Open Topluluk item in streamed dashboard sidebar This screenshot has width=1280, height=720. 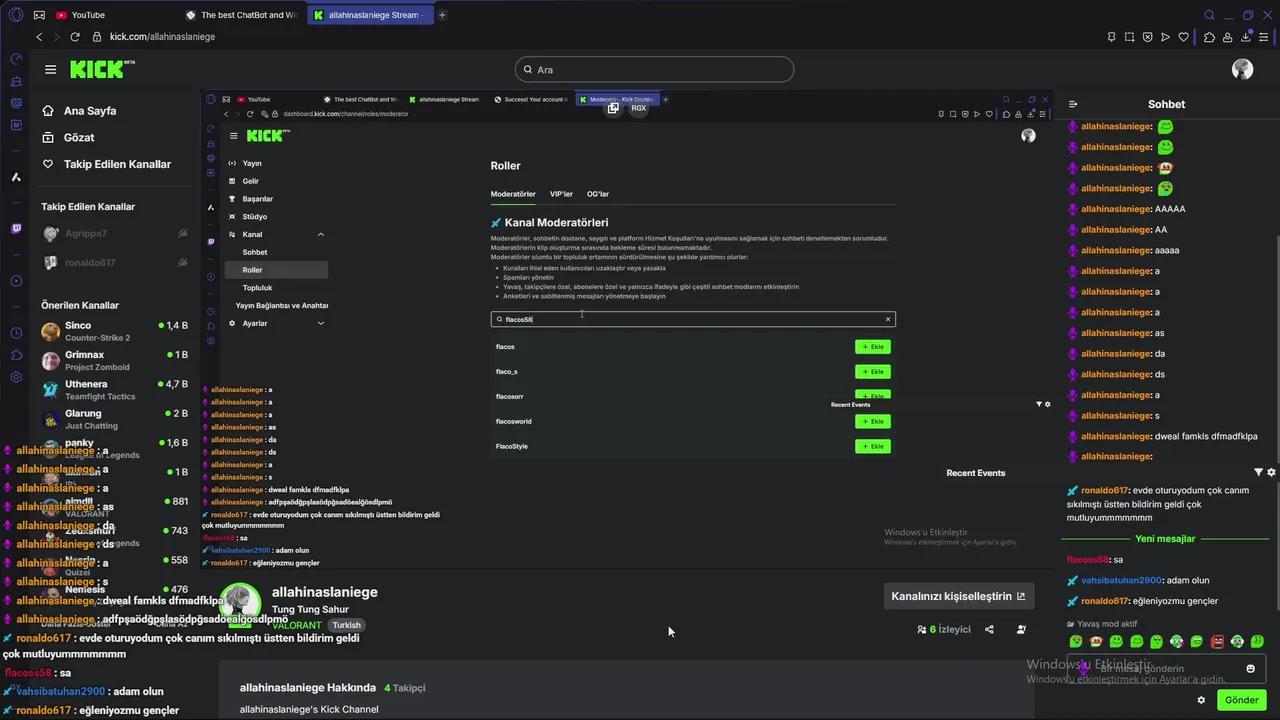tap(257, 288)
